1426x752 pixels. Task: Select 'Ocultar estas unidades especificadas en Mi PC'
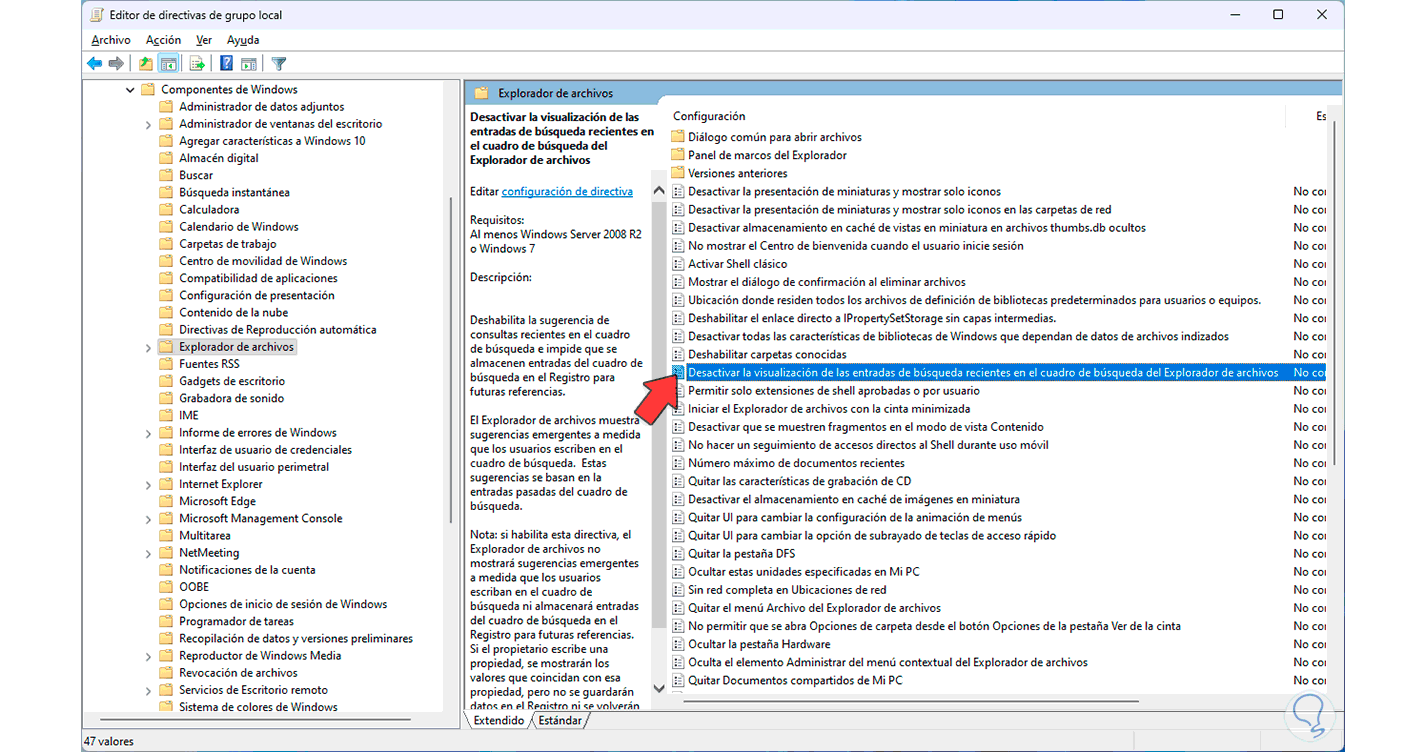[804, 572]
